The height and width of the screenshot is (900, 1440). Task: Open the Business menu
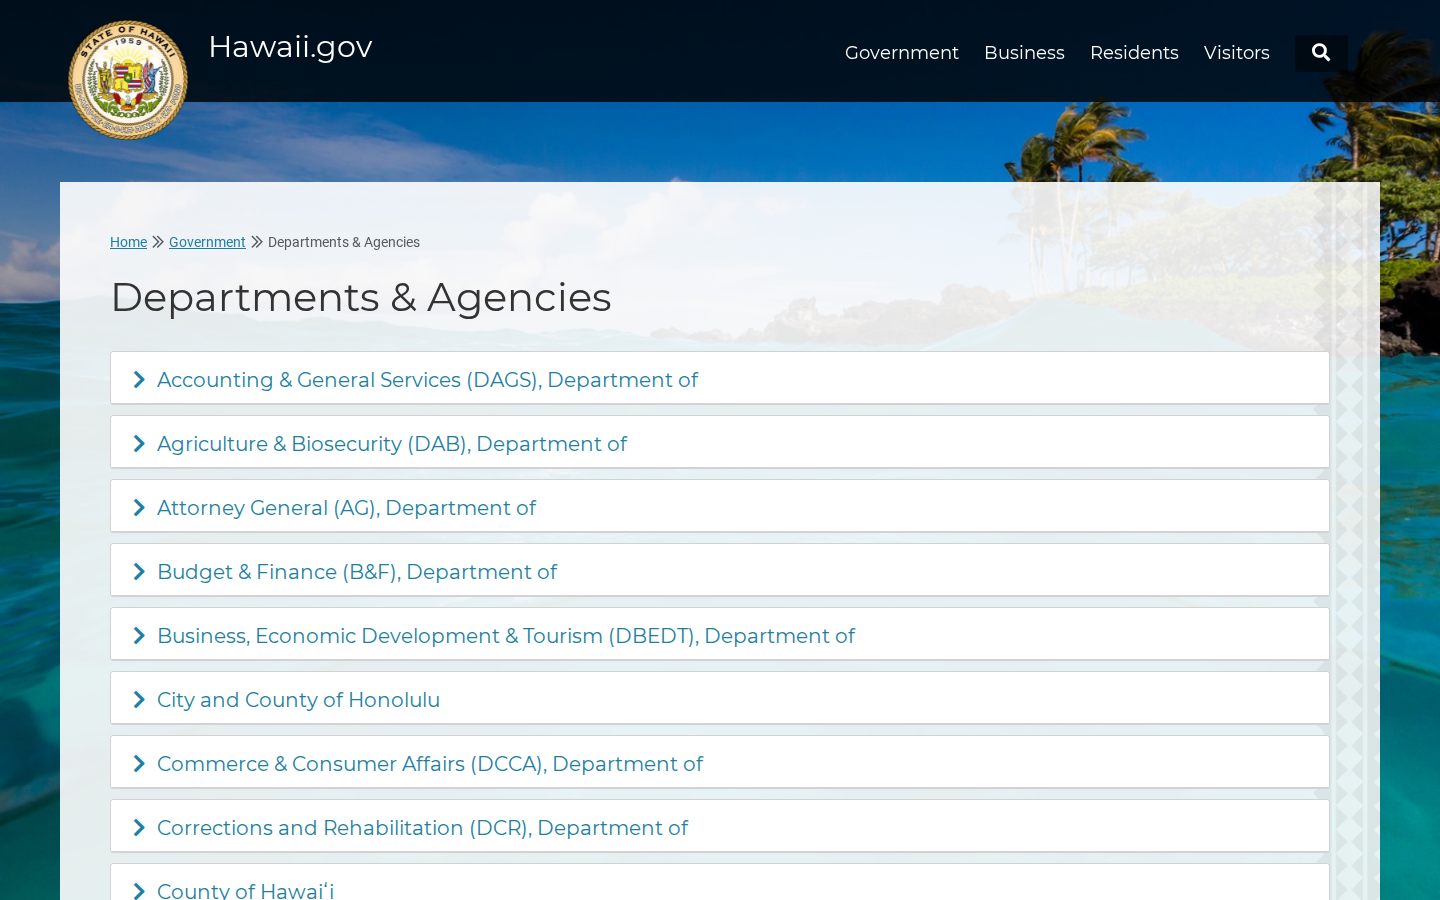click(x=1024, y=53)
